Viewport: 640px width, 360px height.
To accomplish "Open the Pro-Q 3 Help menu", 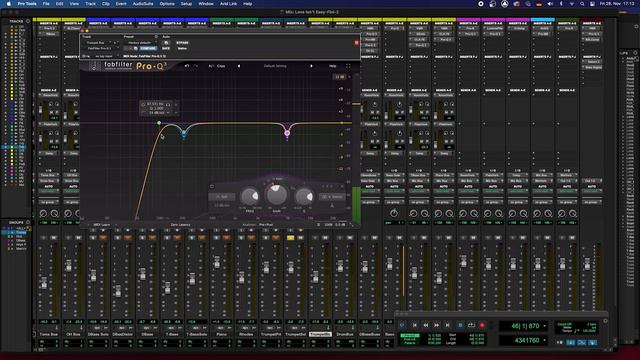I will 333,66.
